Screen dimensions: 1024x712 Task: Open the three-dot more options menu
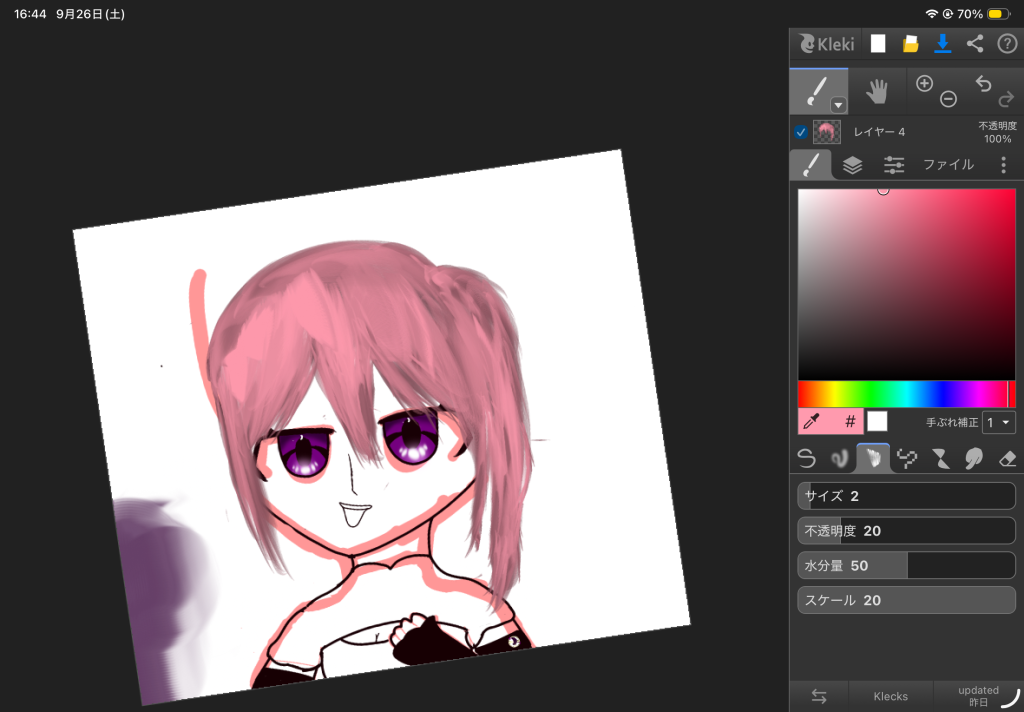click(x=1004, y=165)
